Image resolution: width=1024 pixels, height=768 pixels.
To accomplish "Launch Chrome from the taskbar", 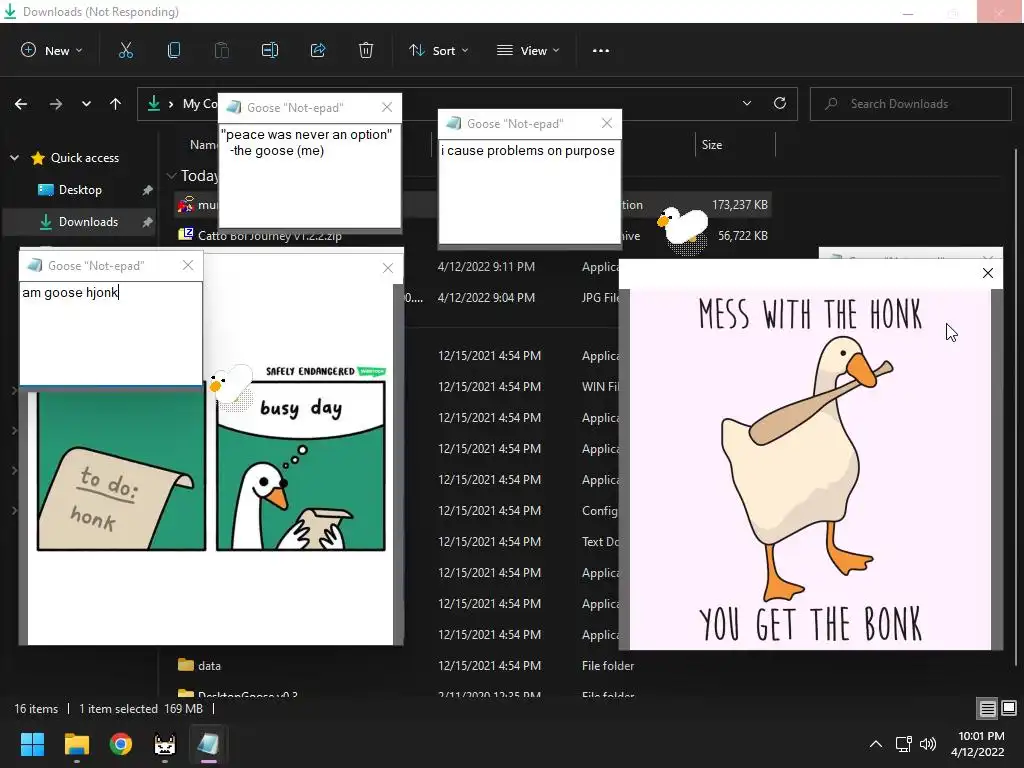I will (121, 744).
